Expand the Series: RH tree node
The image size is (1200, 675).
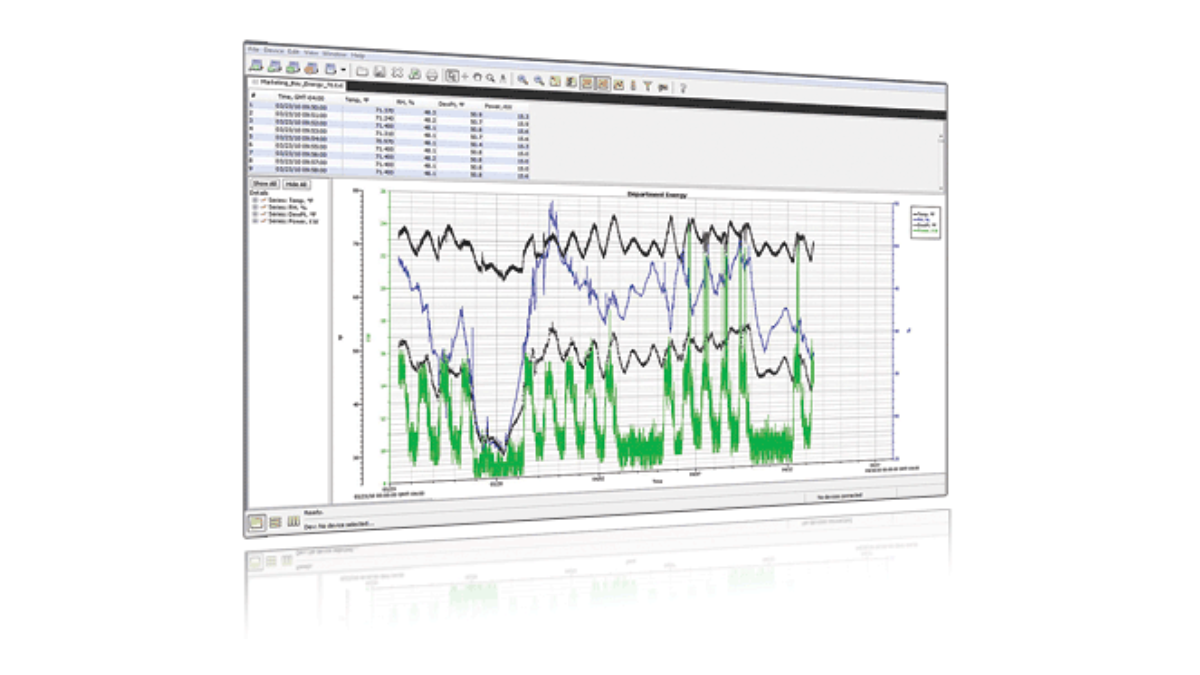click(254, 206)
